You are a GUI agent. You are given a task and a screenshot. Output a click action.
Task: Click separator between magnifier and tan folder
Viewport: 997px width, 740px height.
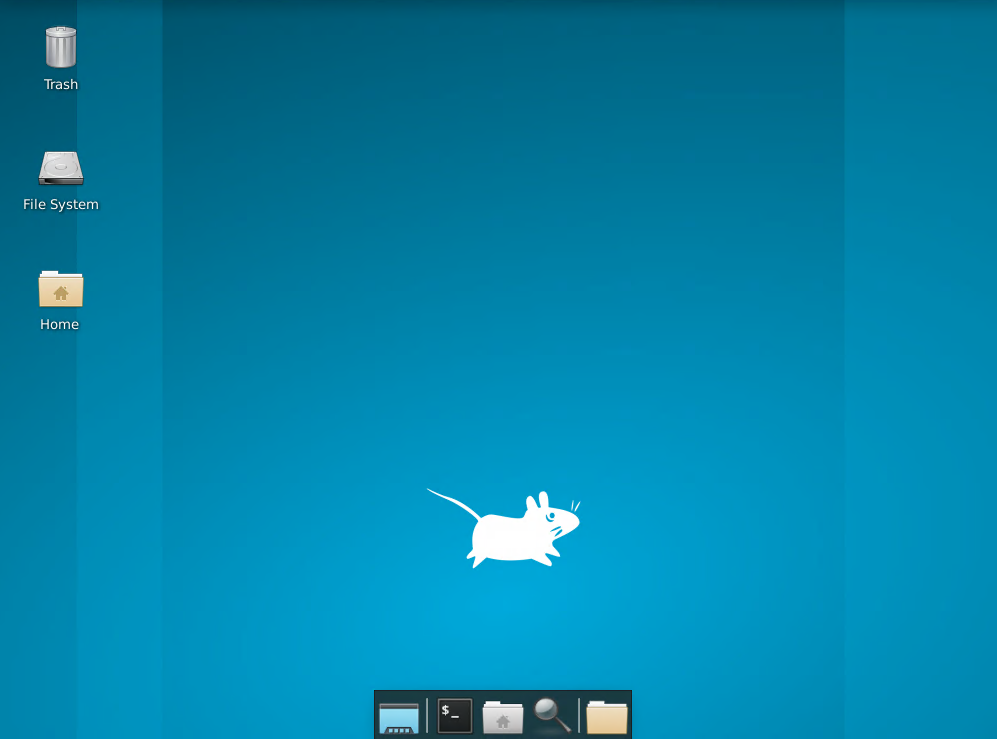tap(579, 716)
